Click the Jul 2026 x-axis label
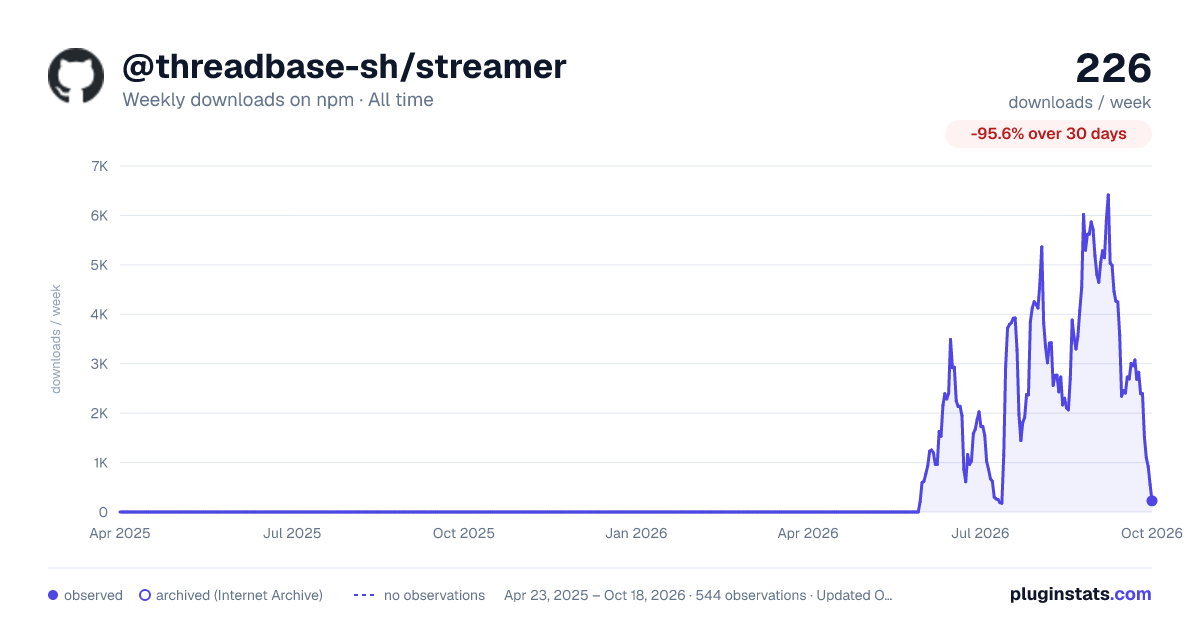Screen dimensions: 1200x630 980,533
